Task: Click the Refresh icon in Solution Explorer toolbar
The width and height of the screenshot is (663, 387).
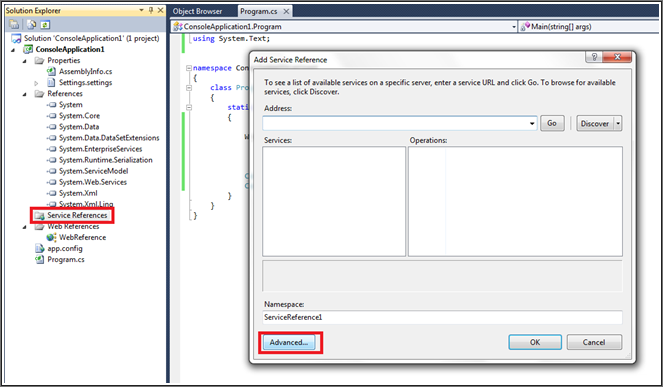Action: pos(44,25)
